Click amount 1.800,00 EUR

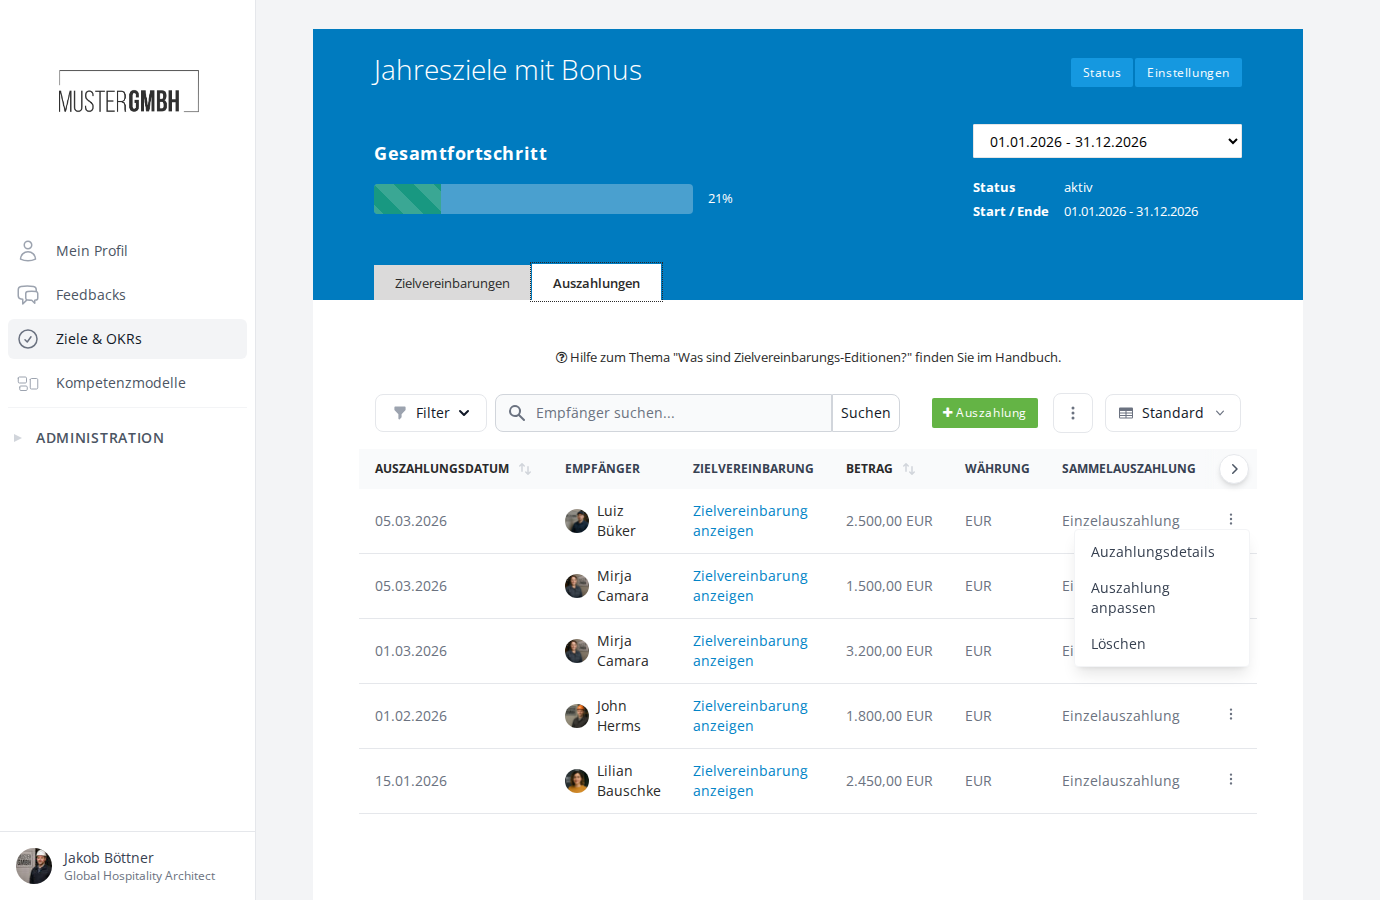889,716
